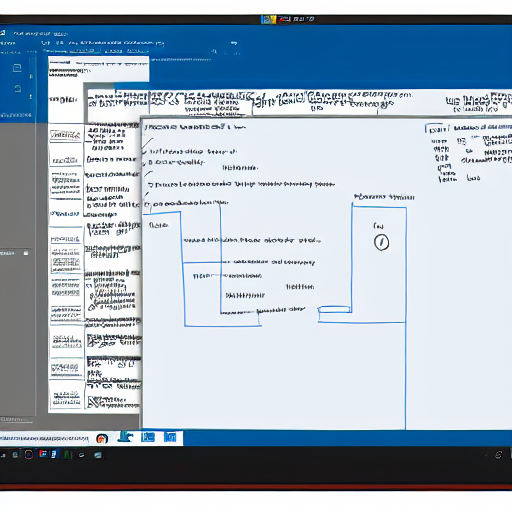512x512 pixels.
Task: Select the lock-shaped icon in blue left sidebar
Action: point(18,89)
